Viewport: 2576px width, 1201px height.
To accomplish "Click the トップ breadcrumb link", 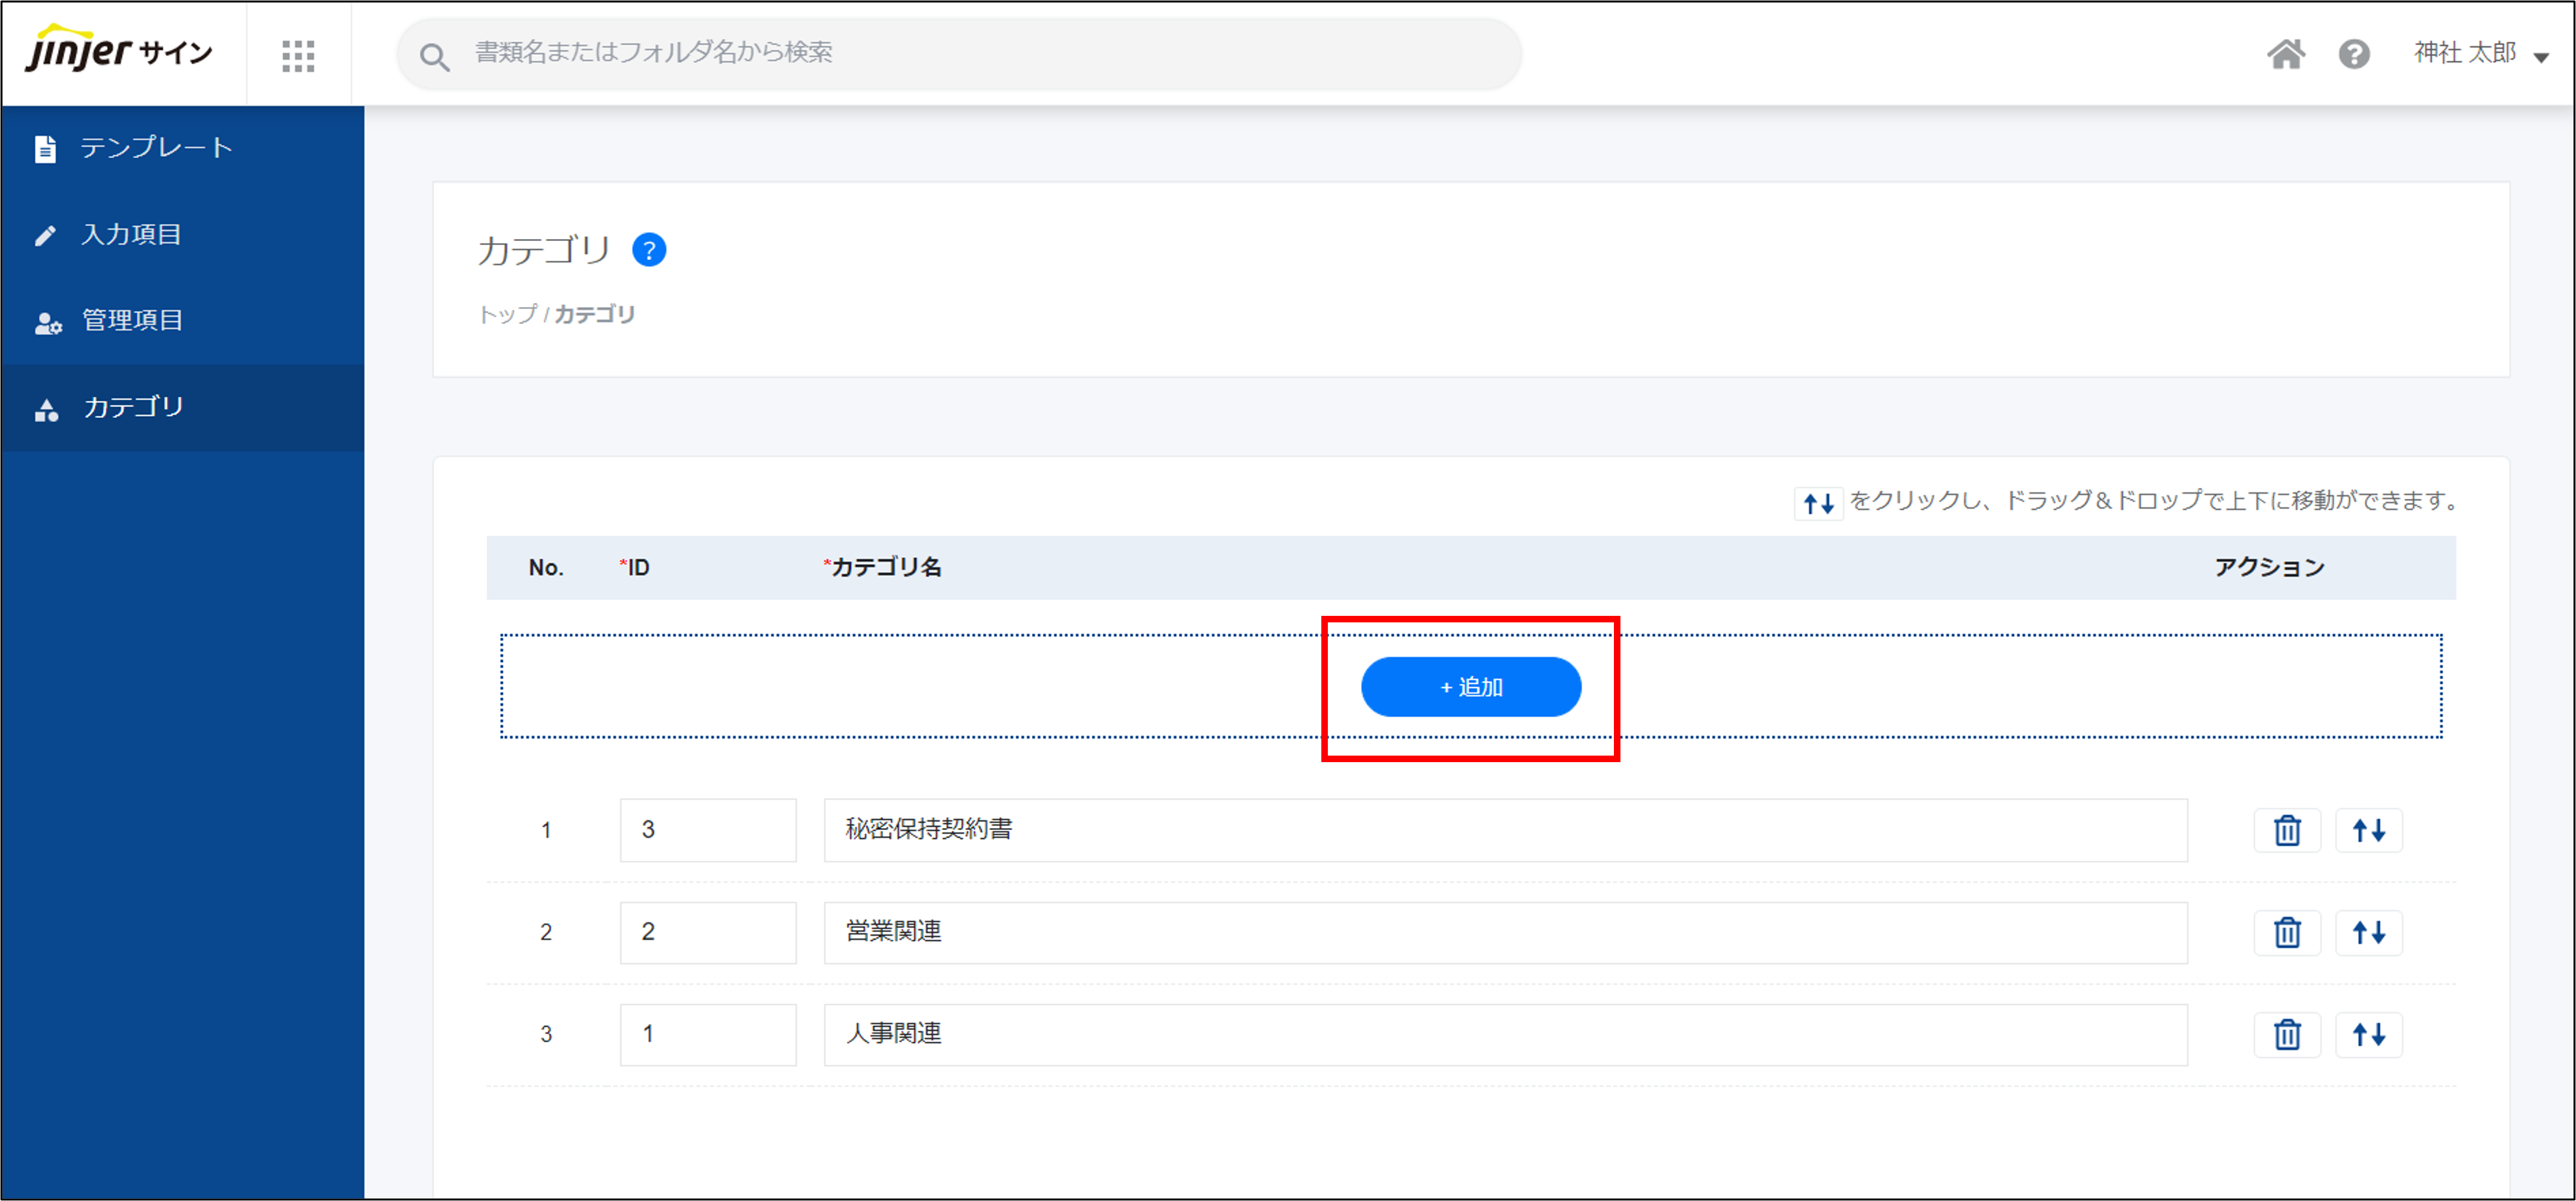I will click(508, 315).
